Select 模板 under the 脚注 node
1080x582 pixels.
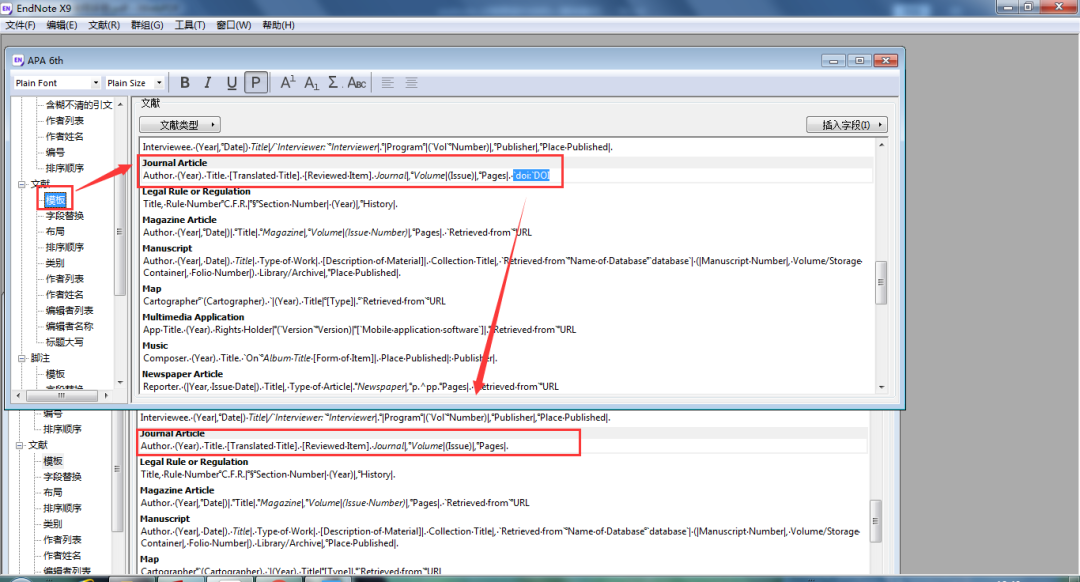point(55,374)
